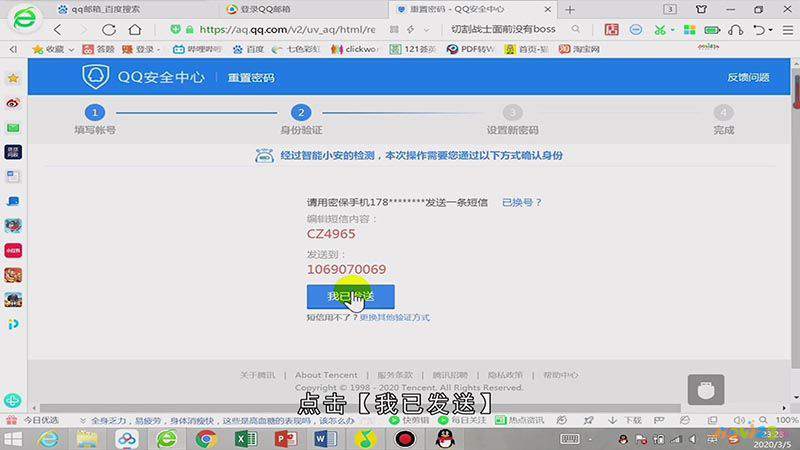Click the 更换其他验证方式 link
This screenshot has height=450, width=800.
395,317
